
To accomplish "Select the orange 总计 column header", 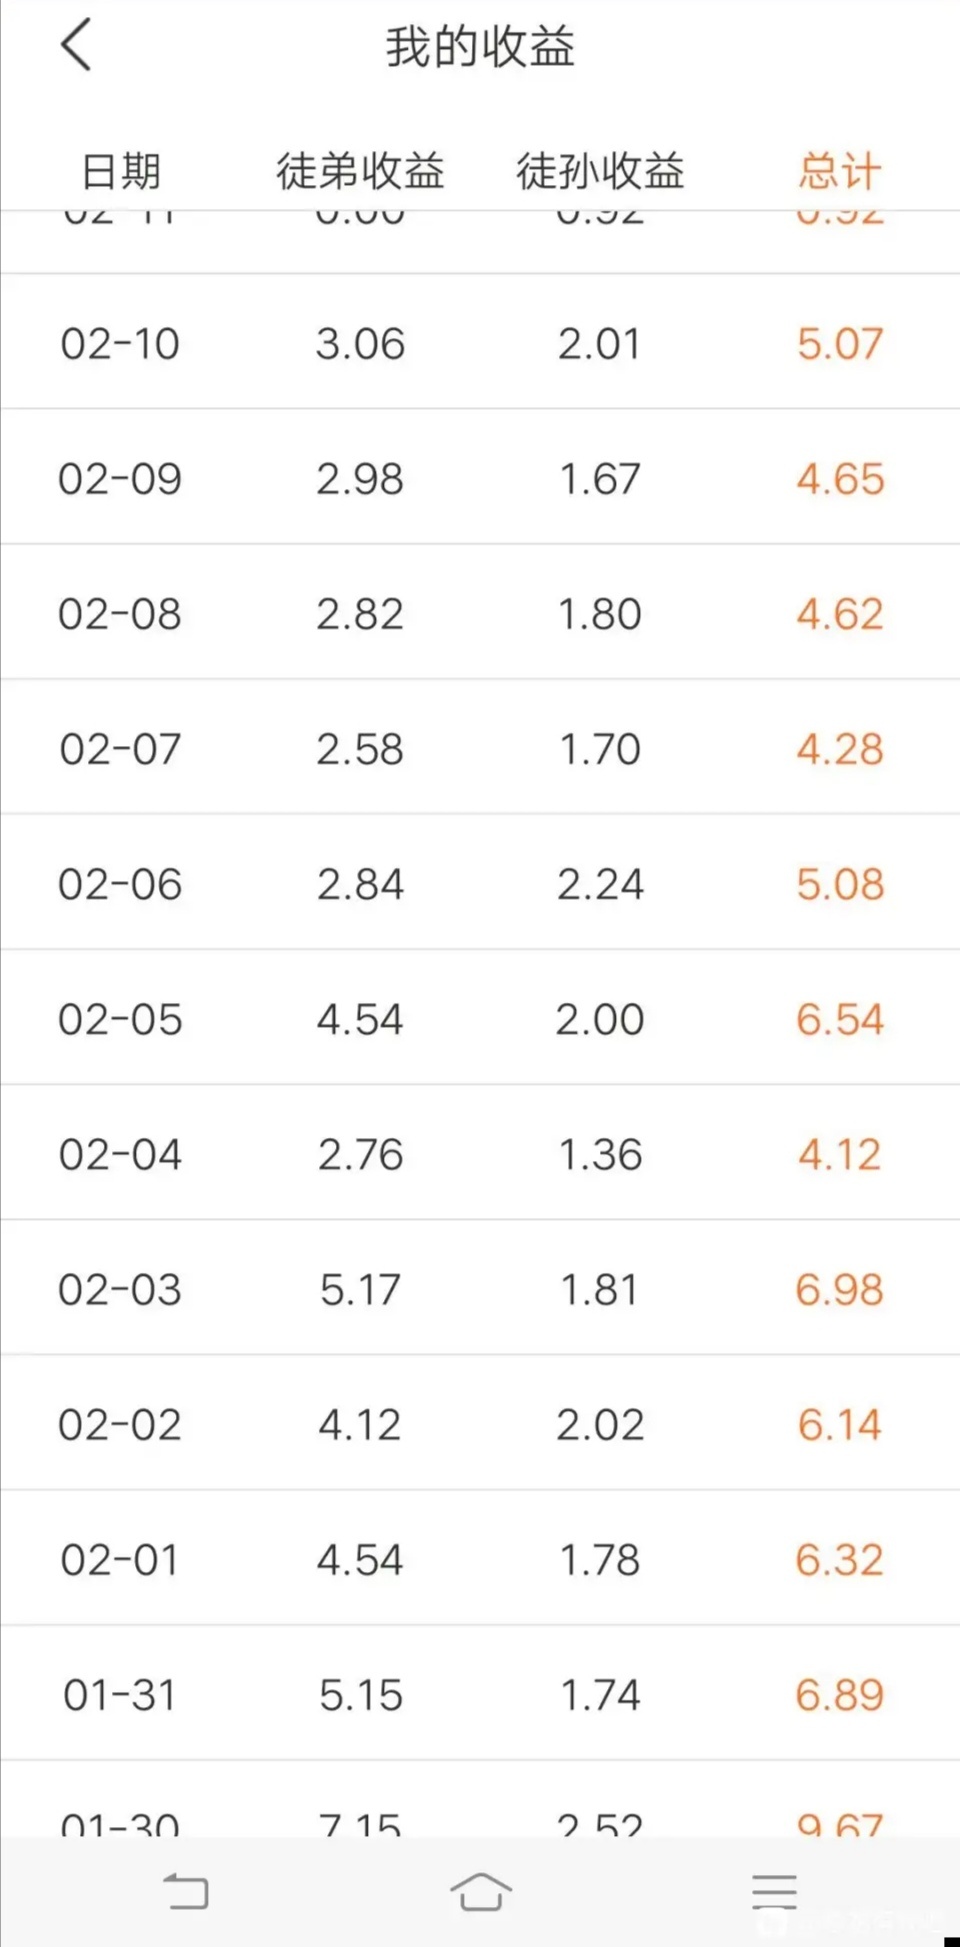I will click(840, 171).
